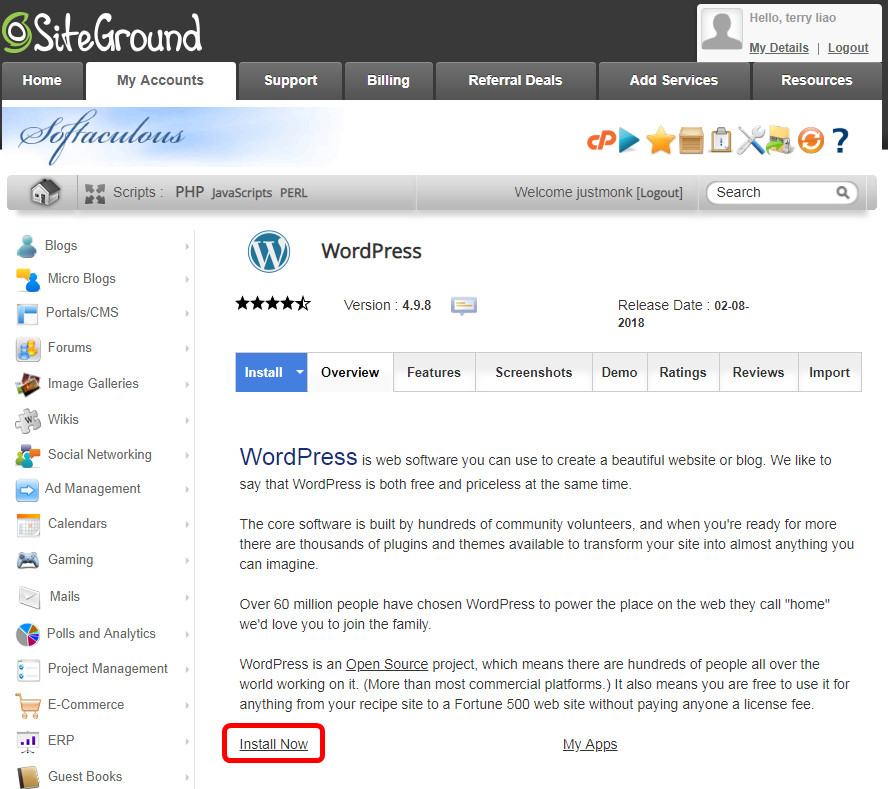Expand the Blogs category arrow
The width and height of the screenshot is (888, 789).
187,246
